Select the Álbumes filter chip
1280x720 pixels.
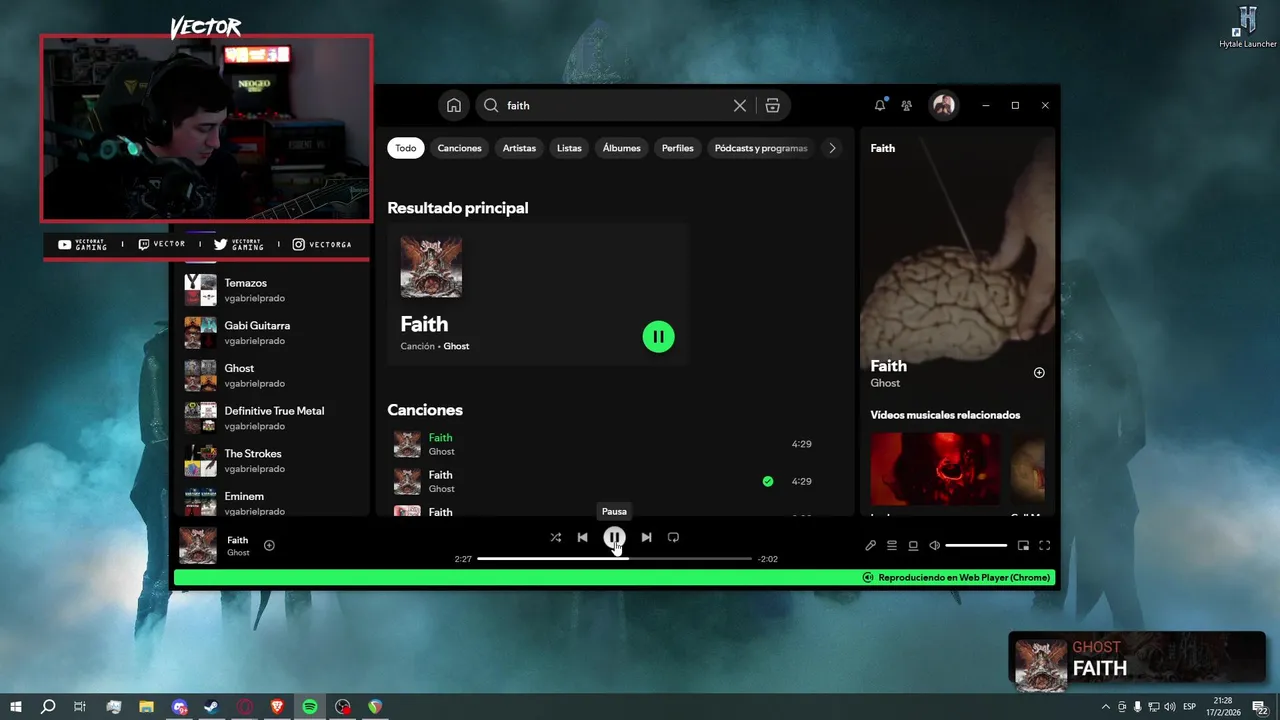(x=621, y=148)
